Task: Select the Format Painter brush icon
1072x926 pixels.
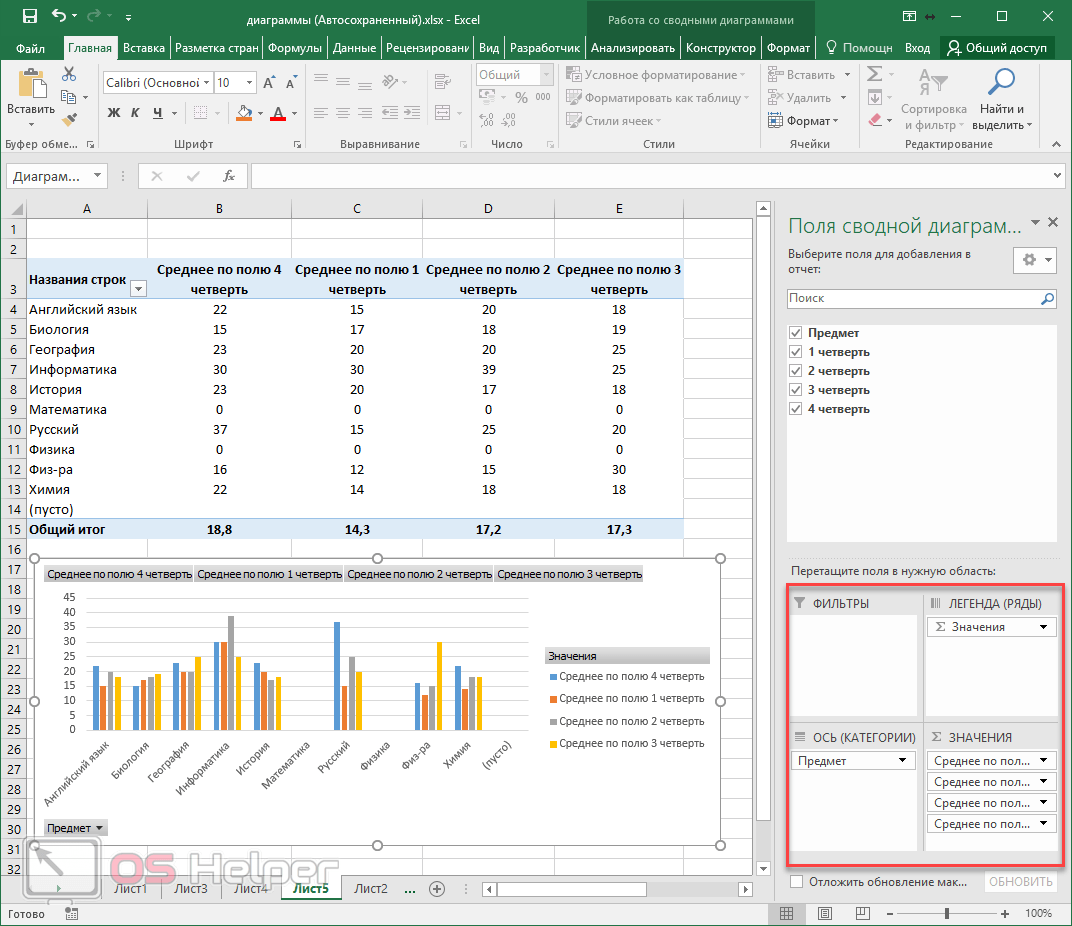Action: click(69, 120)
